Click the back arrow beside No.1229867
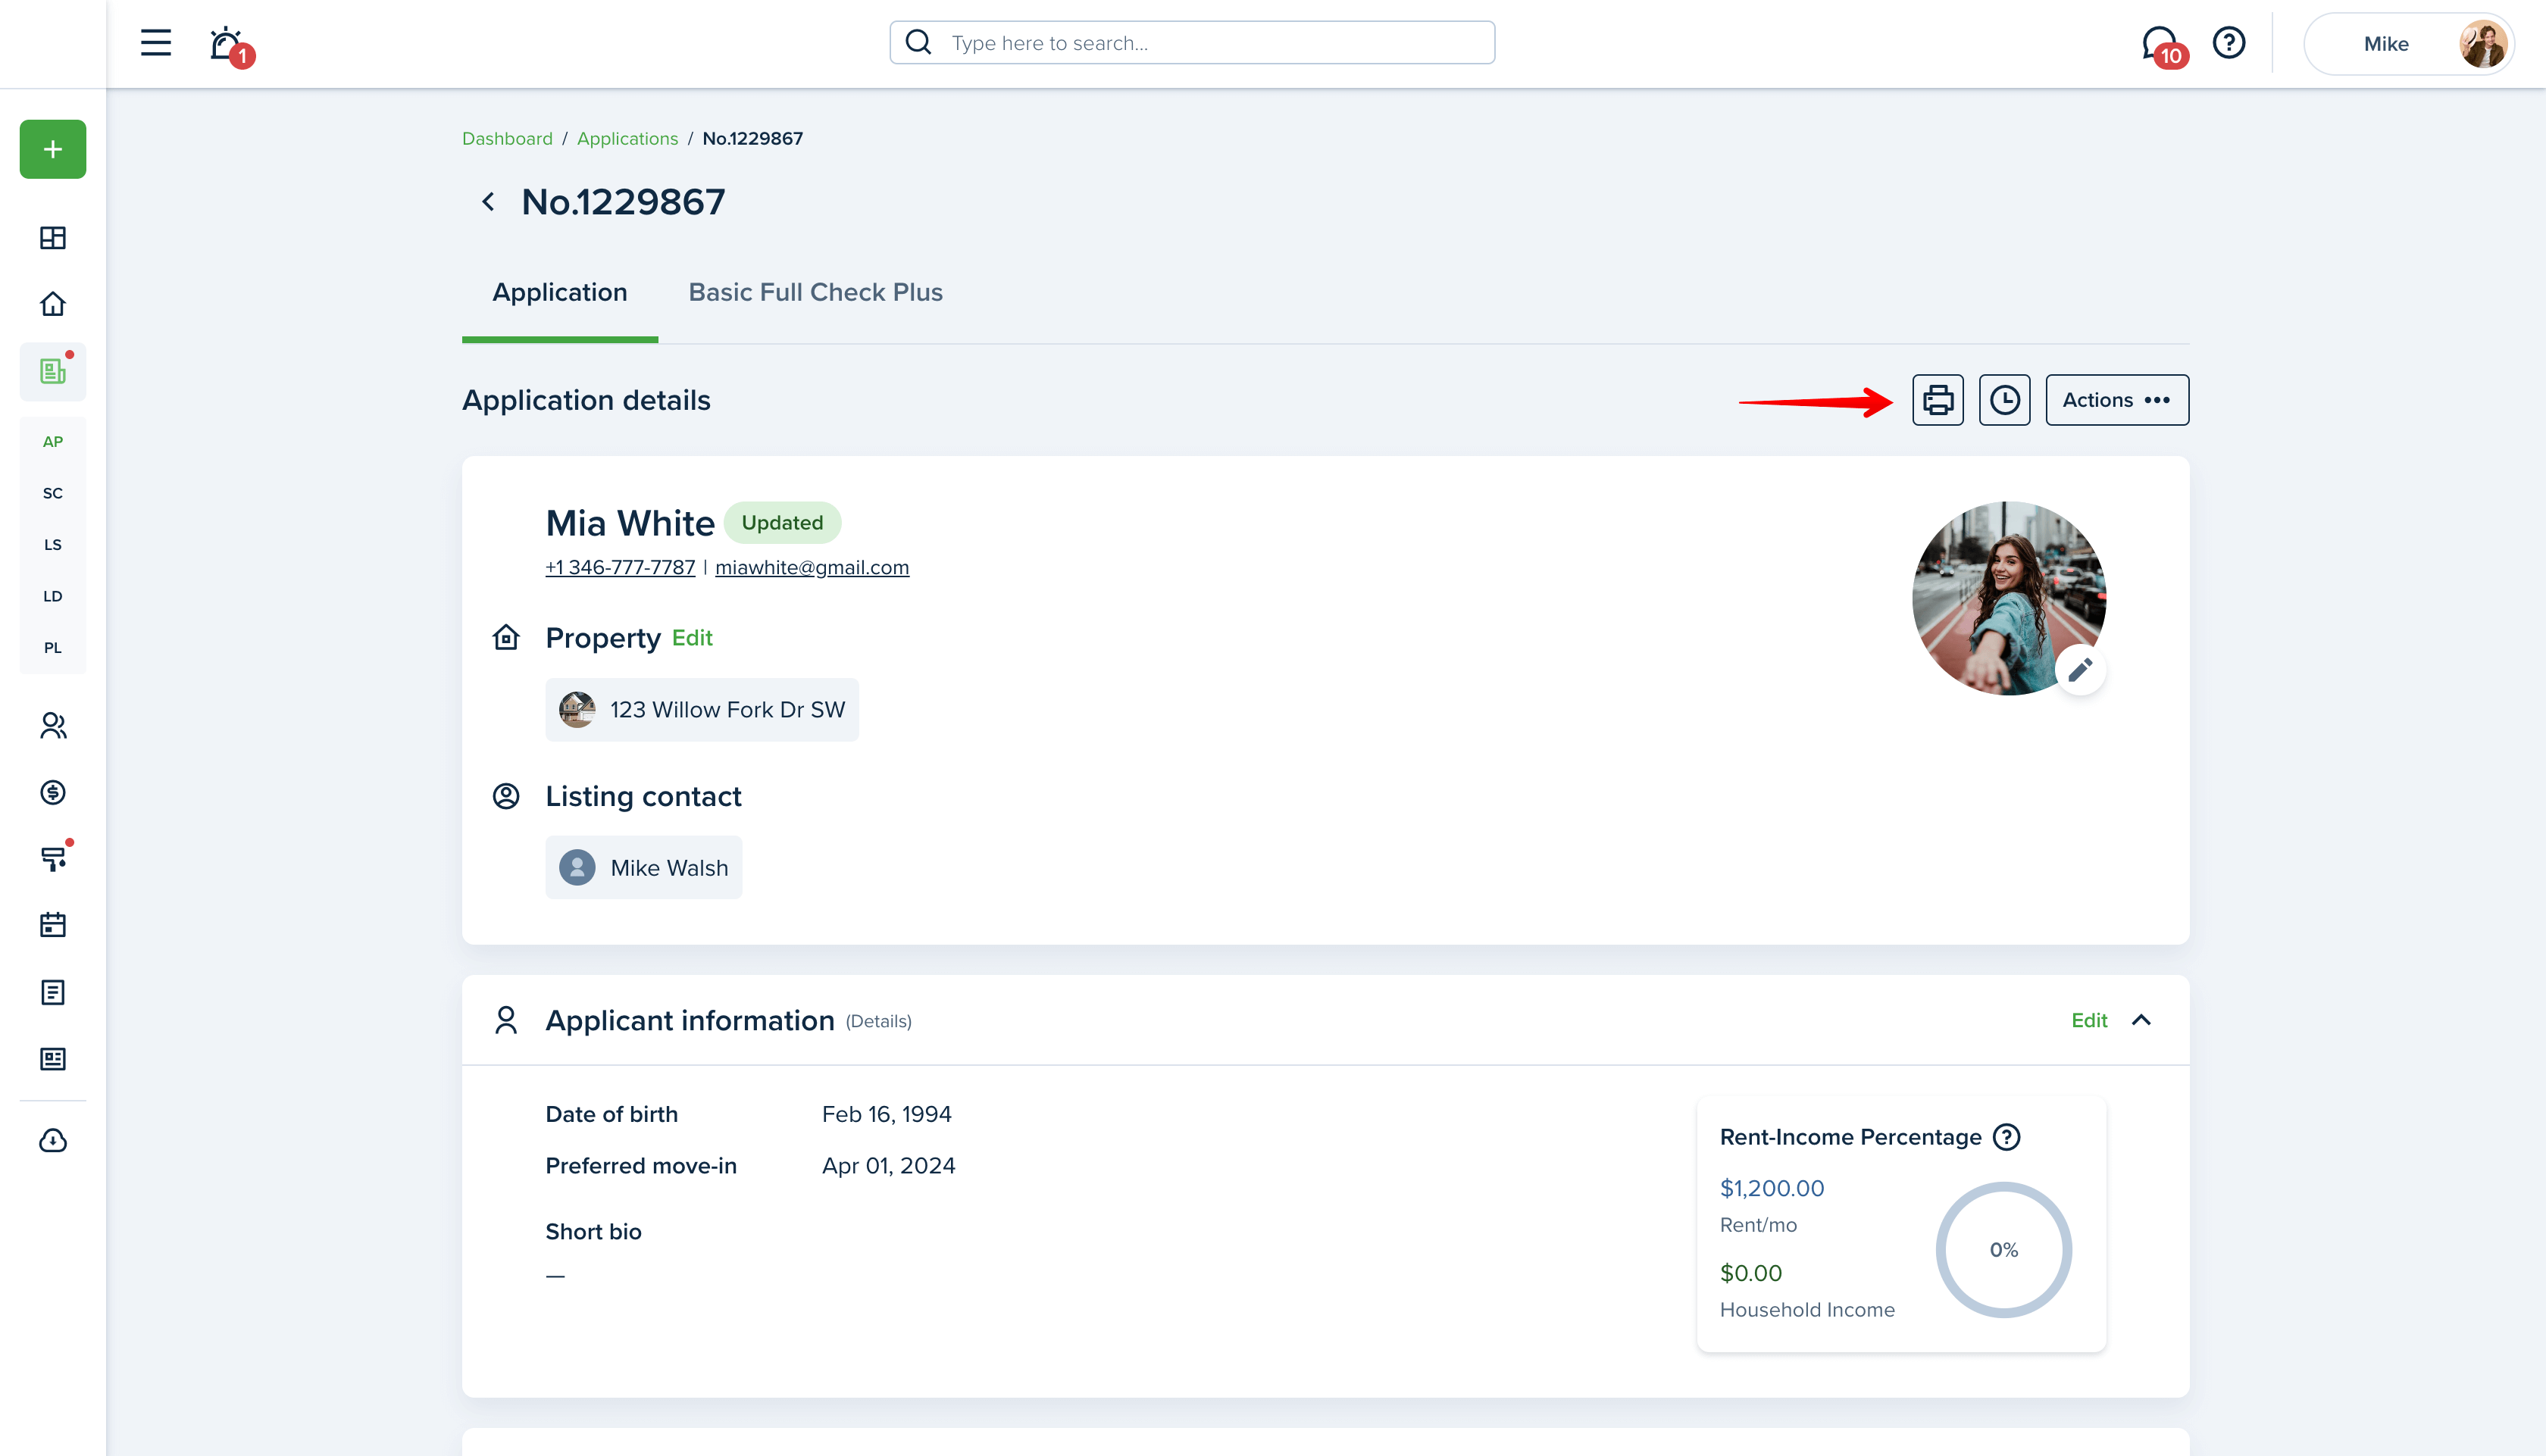 click(488, 202)
